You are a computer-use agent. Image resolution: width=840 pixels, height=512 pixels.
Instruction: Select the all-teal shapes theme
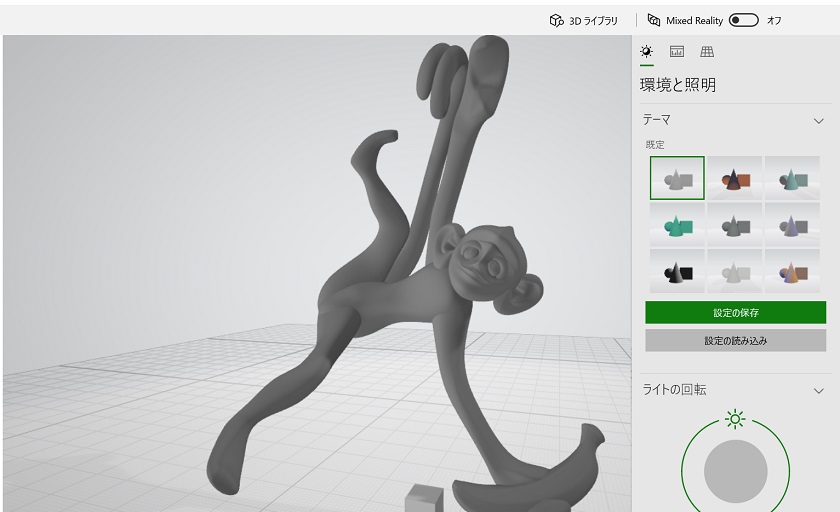[x=677, y=224]
